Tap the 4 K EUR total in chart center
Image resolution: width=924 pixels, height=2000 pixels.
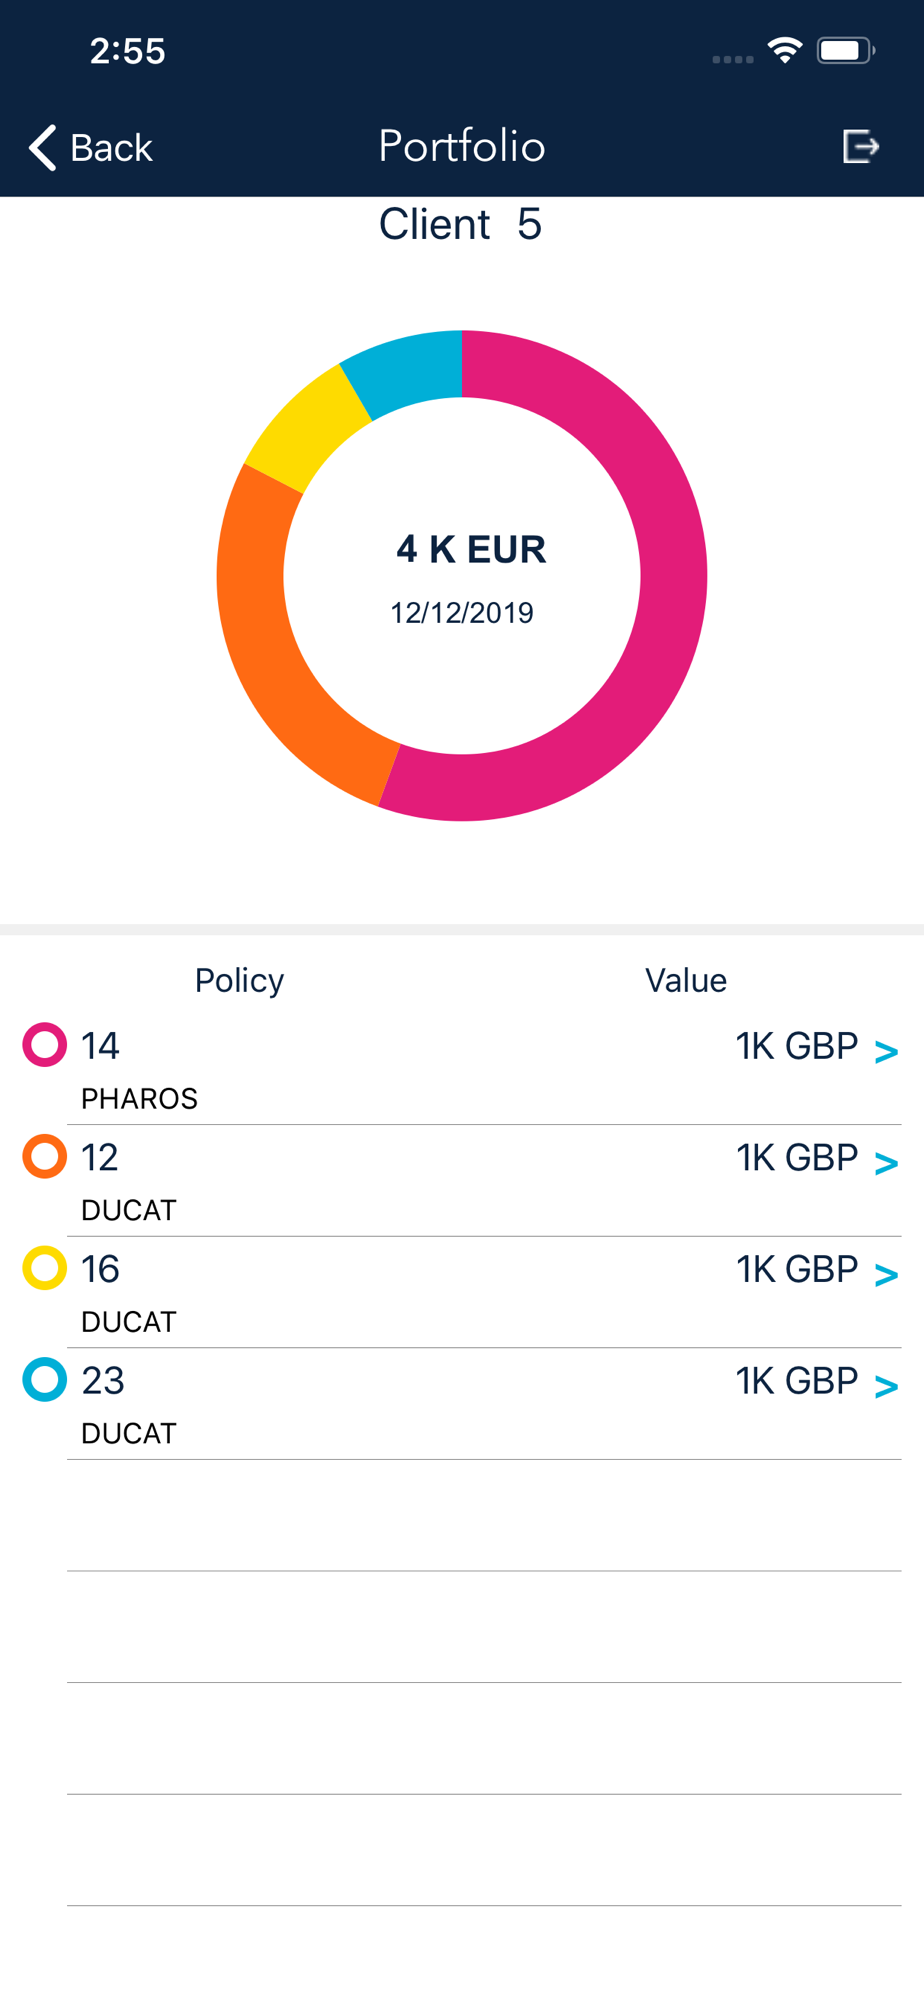coord(471,549)
